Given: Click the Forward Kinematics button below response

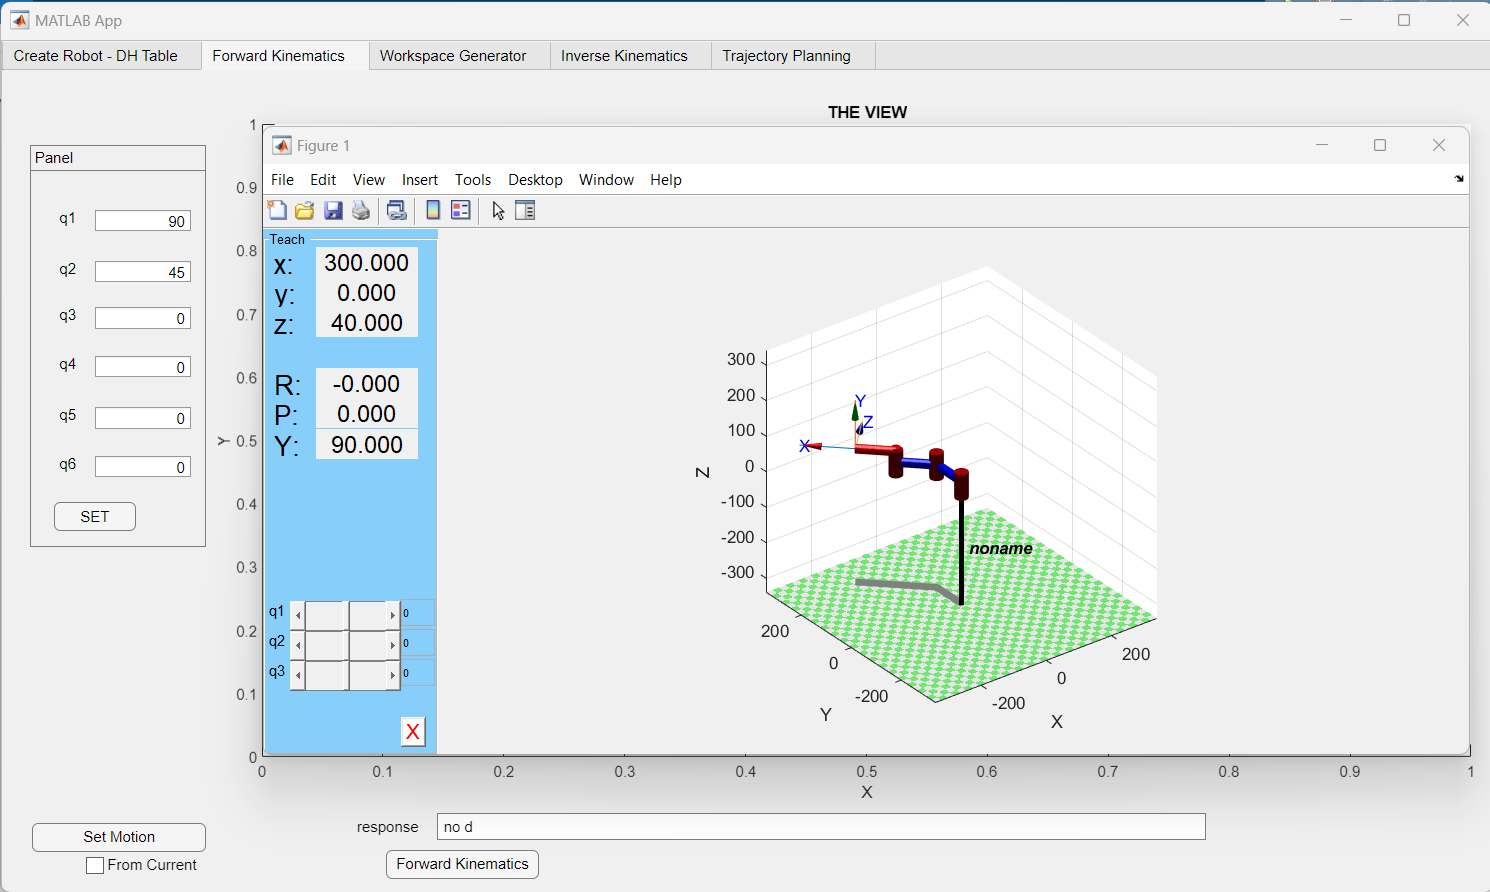Looking at the screenshot, I should (x=462, y=864).
